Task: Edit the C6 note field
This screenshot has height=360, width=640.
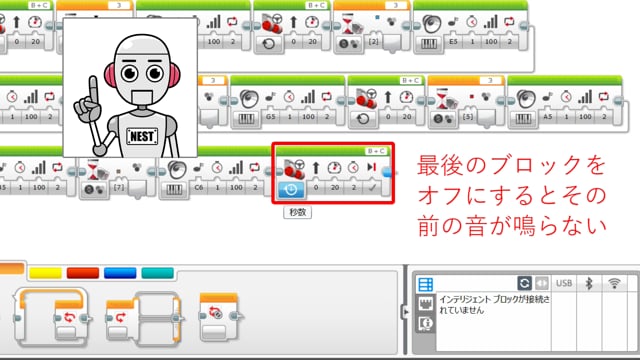Action: (x=199, y=188)
